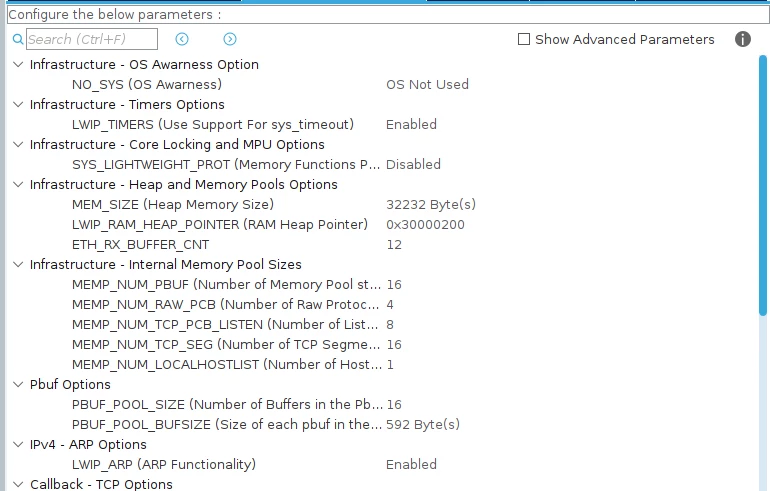The width and height of the screenshot is (770, 491).
Task: Edit MEMP_NUM_TCP_PCB_LISTEN value 8
Action: pos(390,325)
